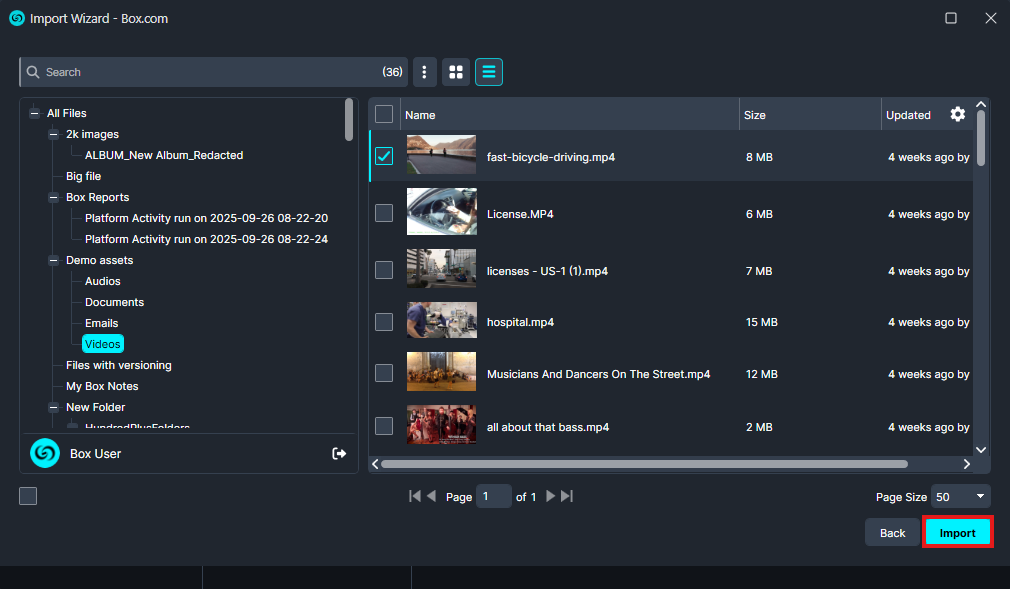
Task: Check the License.MP4 file checkbox
Action: tap(384, 213)
